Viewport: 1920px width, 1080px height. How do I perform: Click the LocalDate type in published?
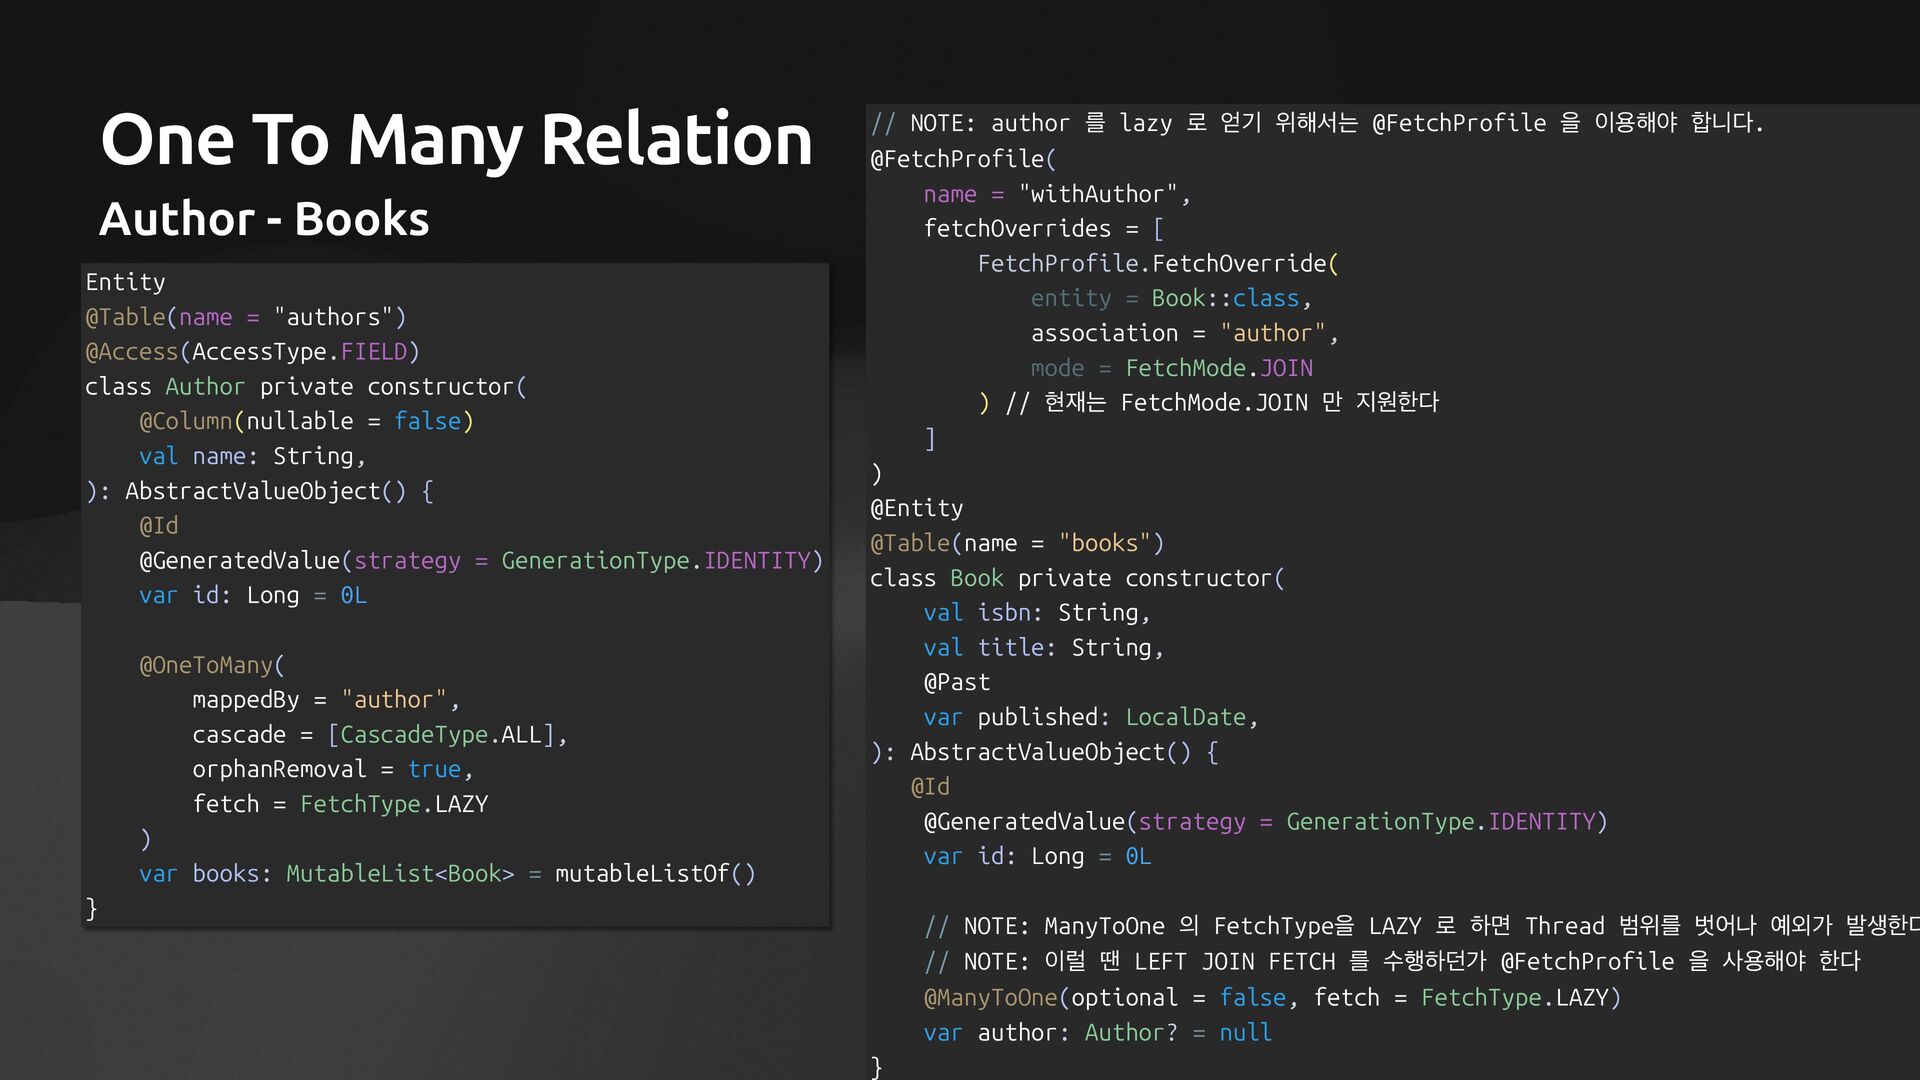[1185, 717]
